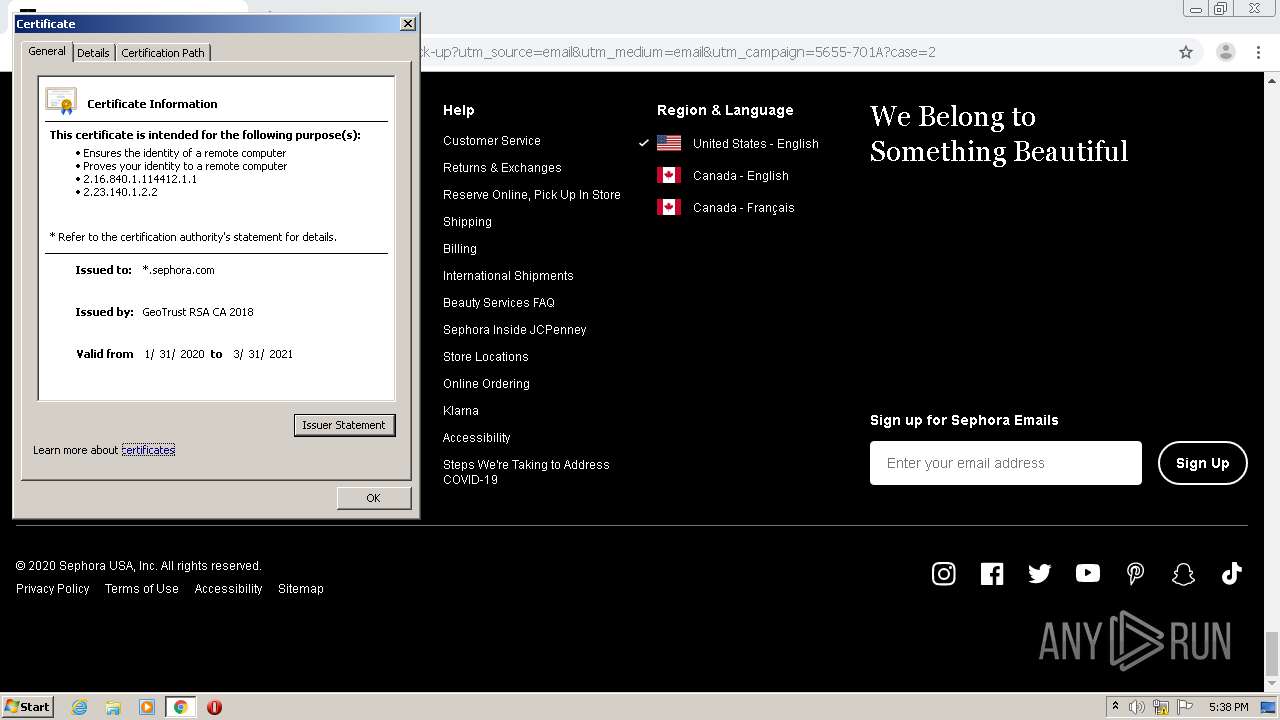Bookmark this page with star icon
The height and width of the screenshot is (720, 1280).
[x=1186, y=52]
